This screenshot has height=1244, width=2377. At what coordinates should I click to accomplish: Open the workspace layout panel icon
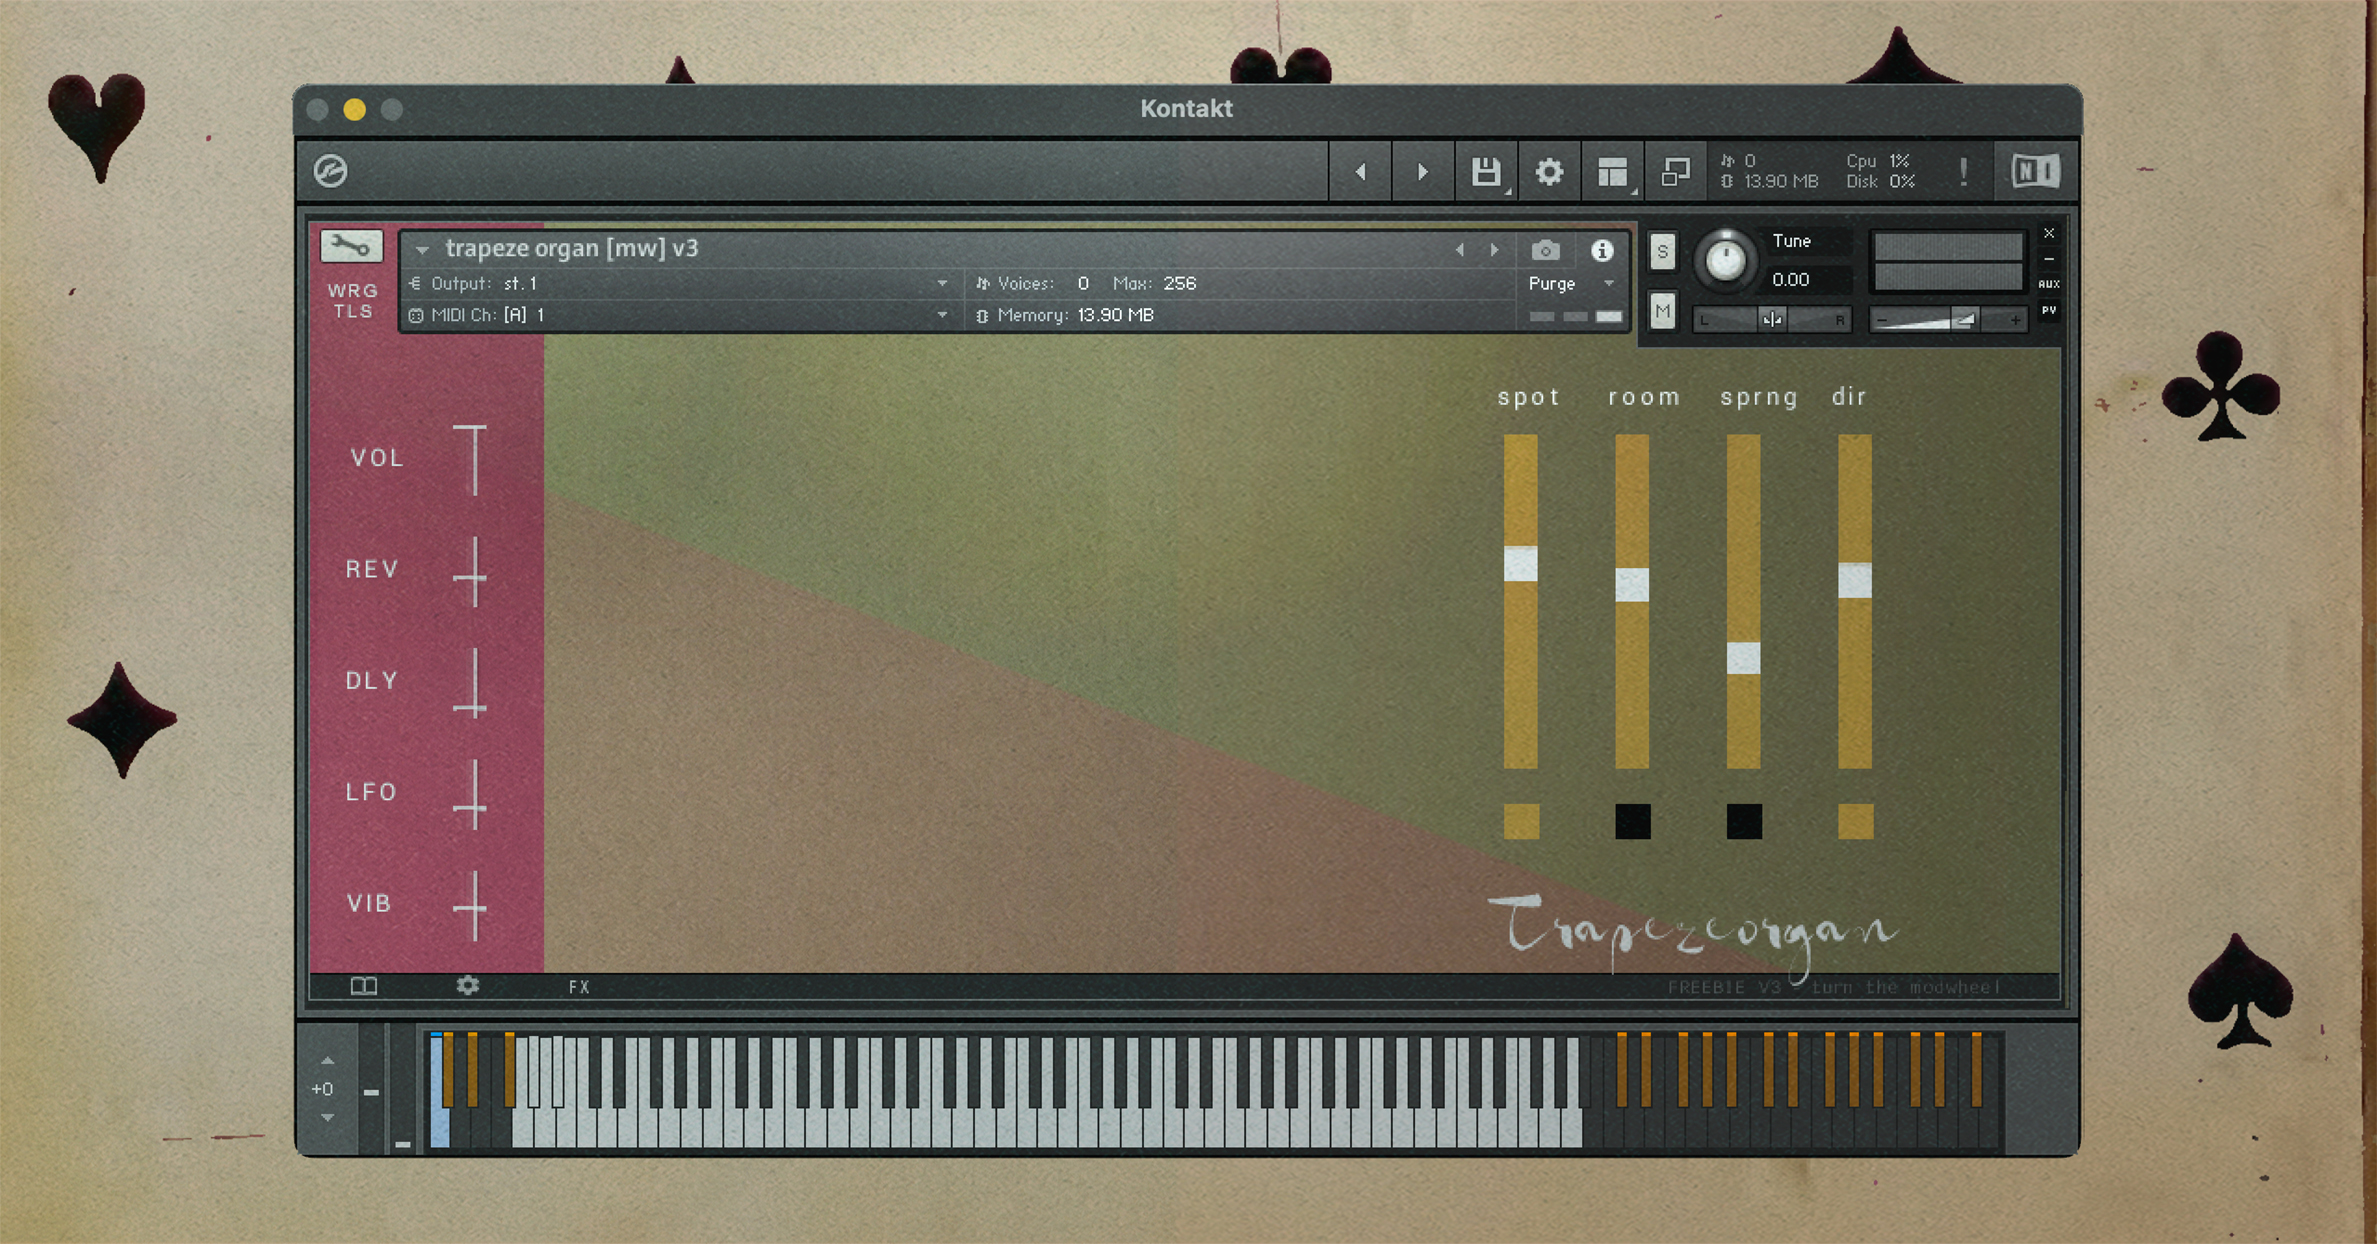1612,172
